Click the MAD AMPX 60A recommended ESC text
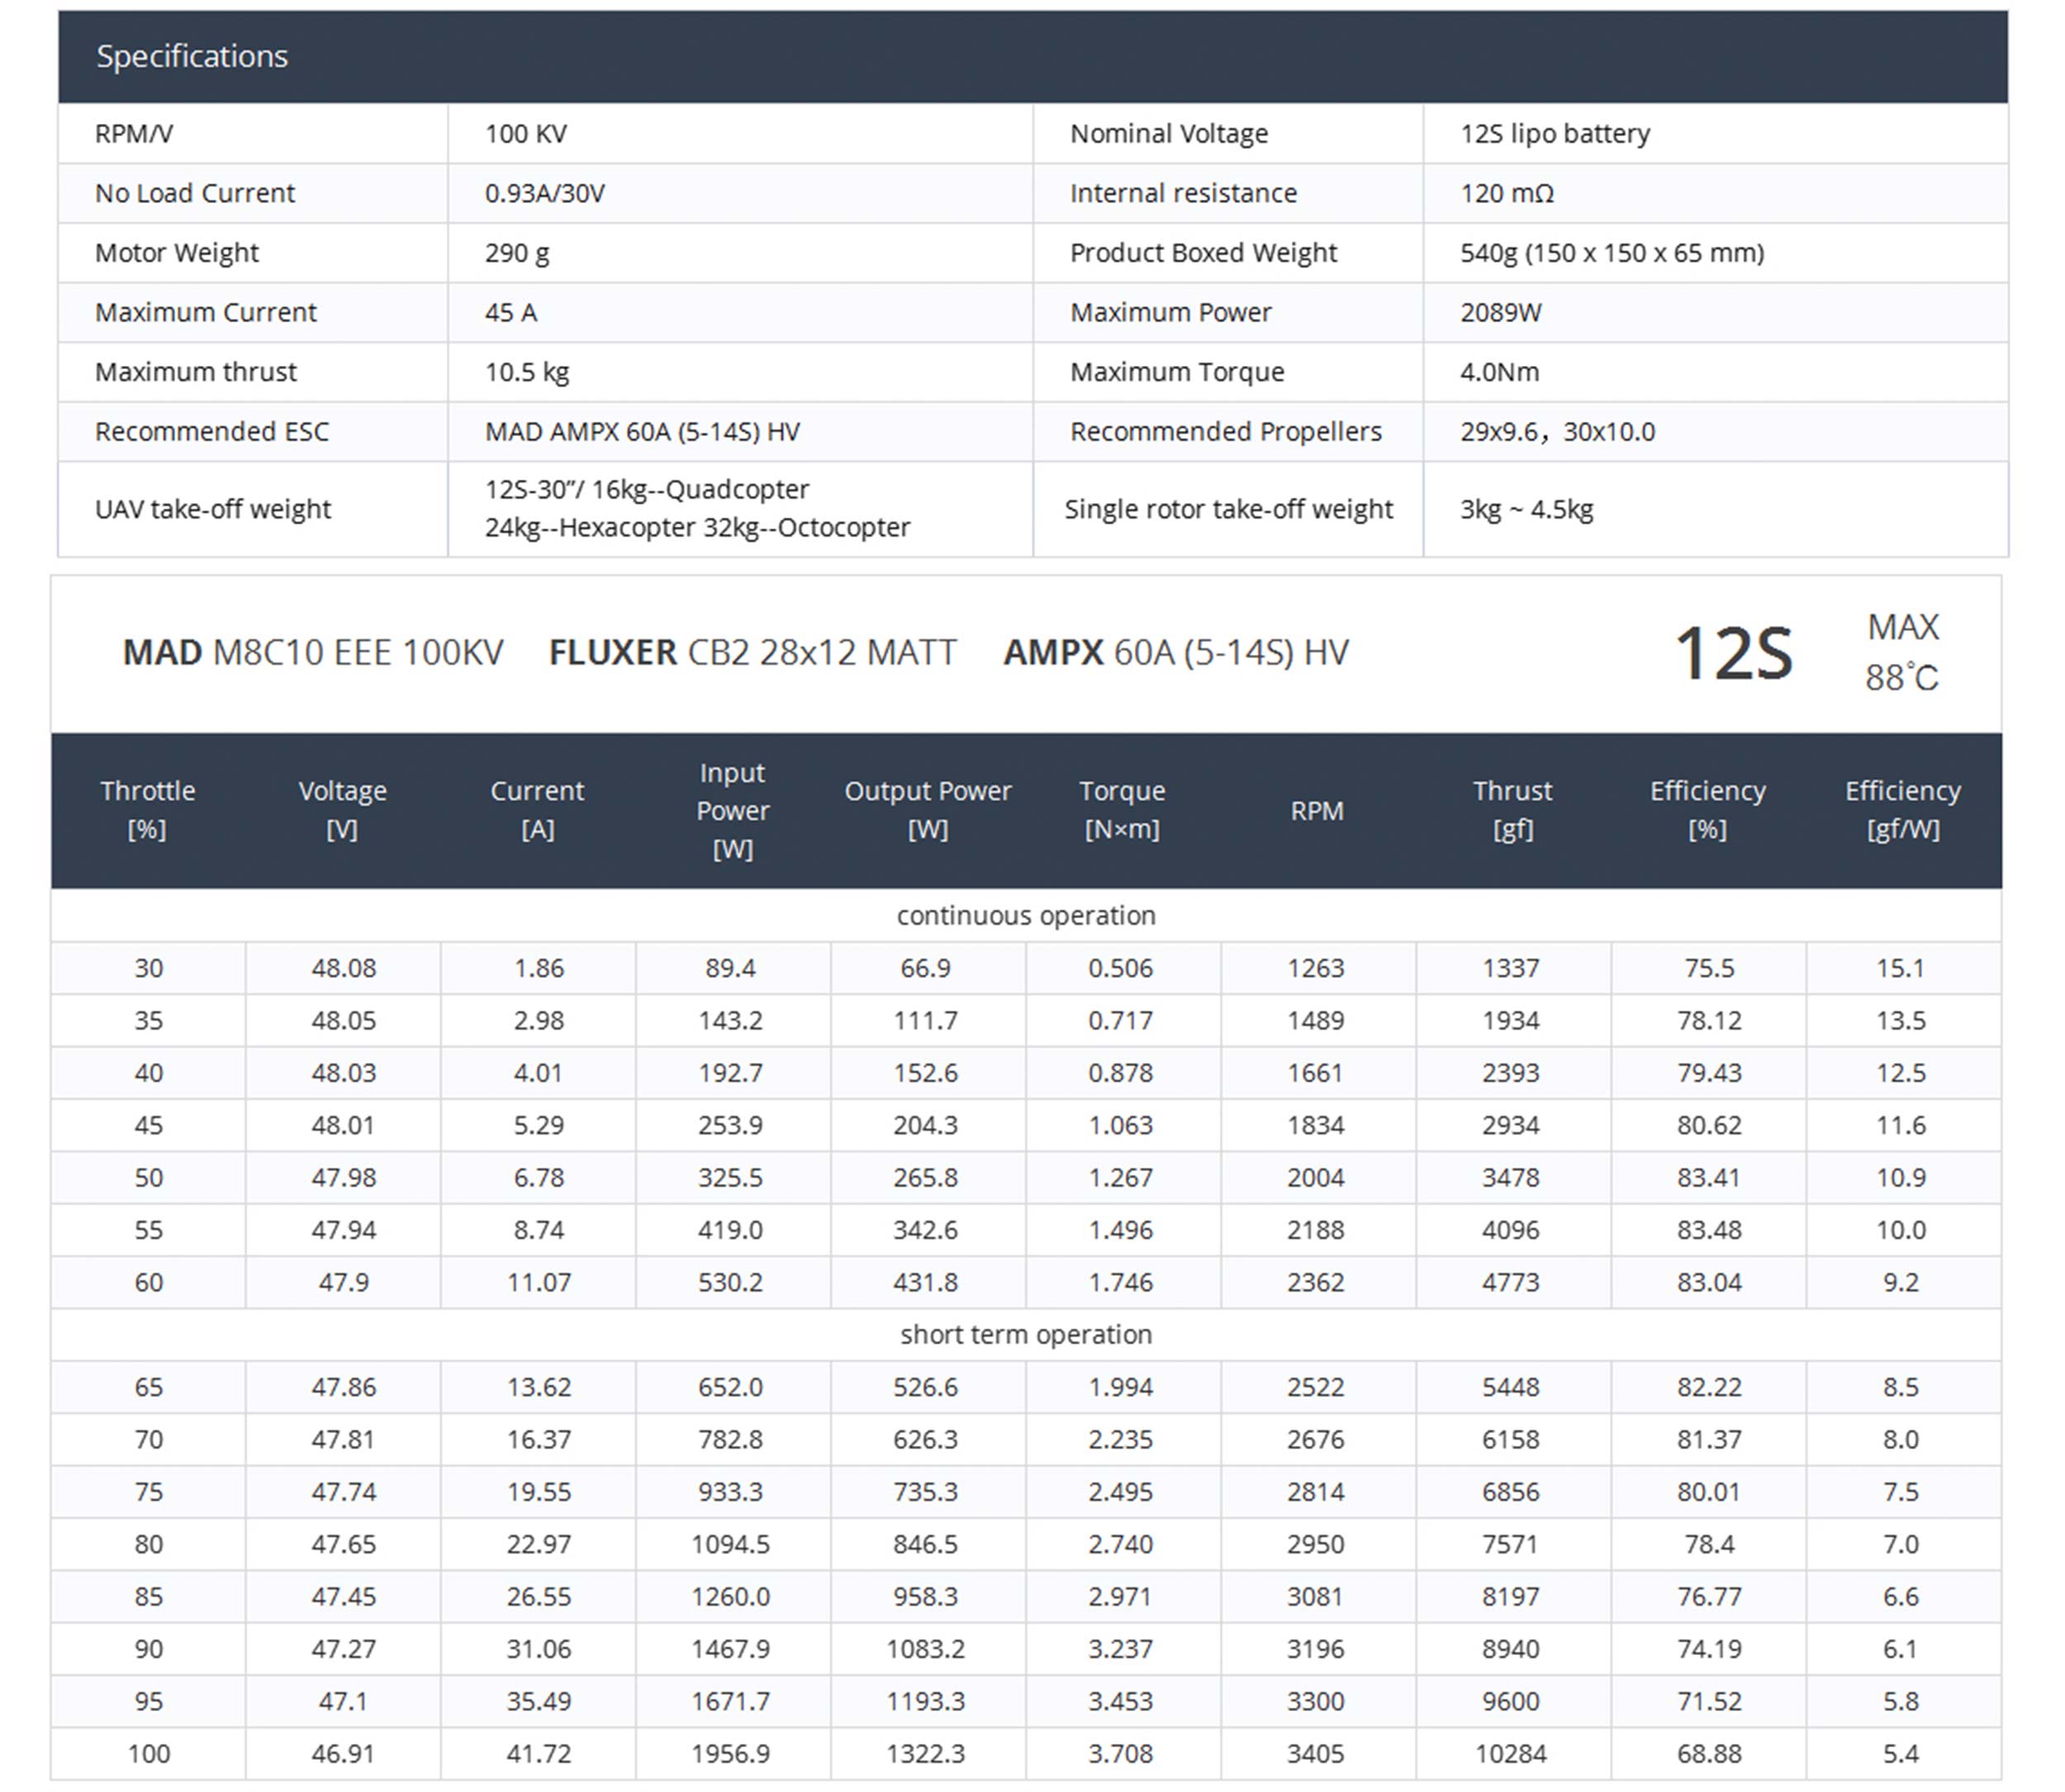 click(642, 431)
